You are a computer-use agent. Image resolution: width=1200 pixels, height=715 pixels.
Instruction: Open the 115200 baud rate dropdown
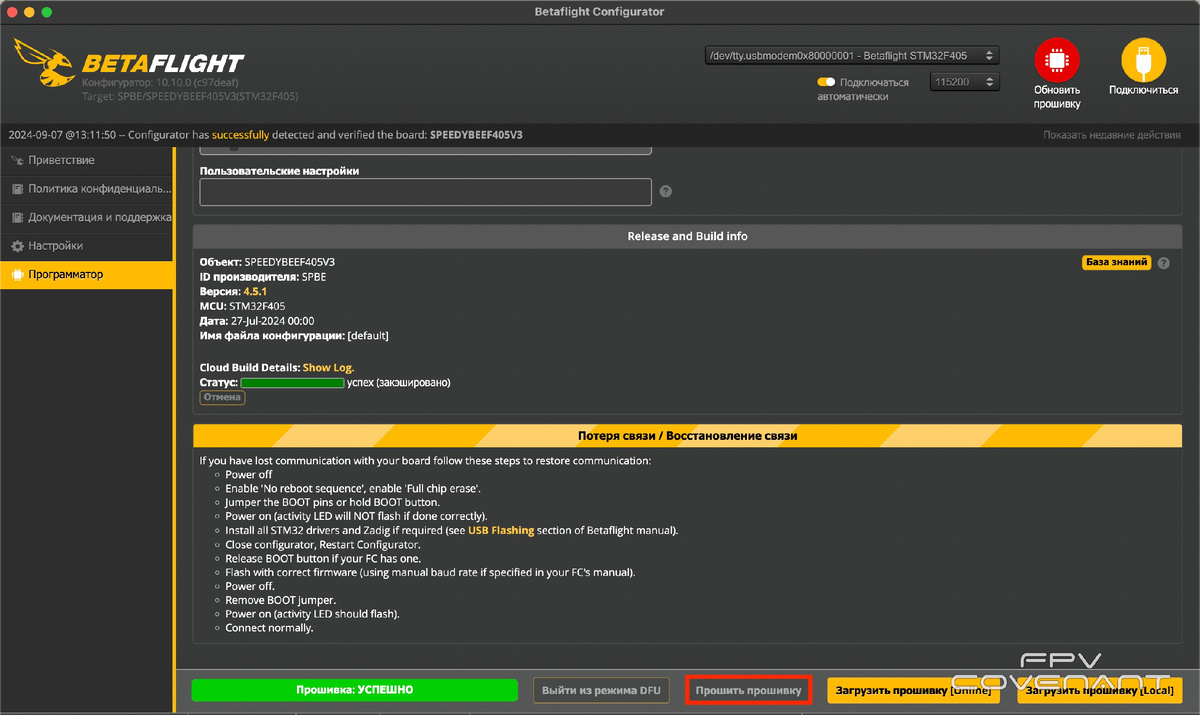pyautogui.click(x=965, y=82)
